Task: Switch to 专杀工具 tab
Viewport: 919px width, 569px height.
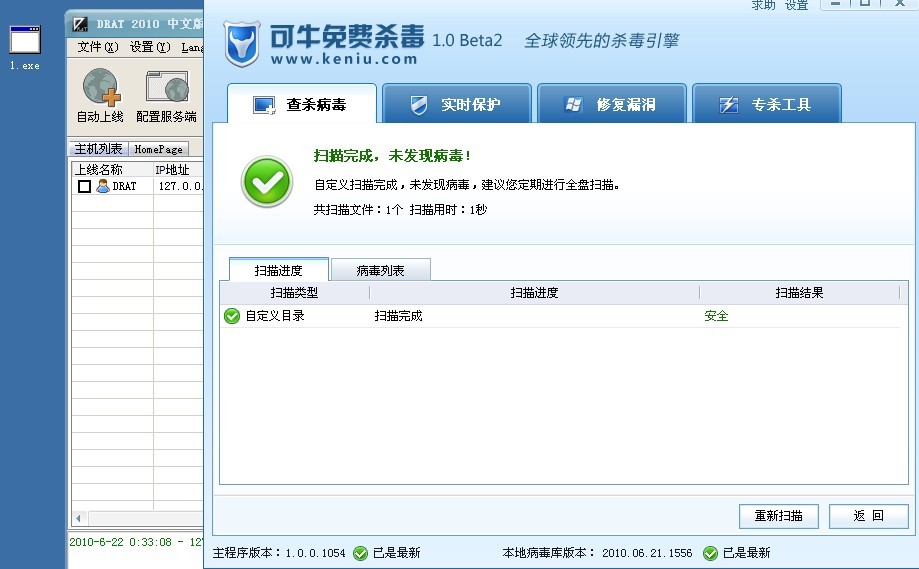Action: [x=767, y=104]
